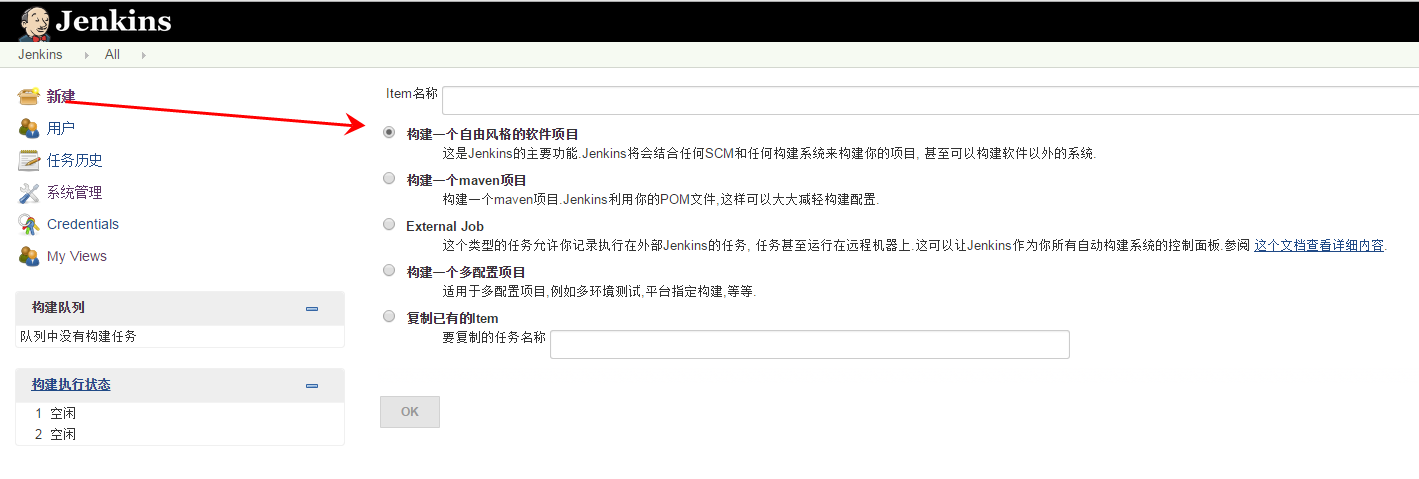
Task: Open the 新建 sidebar link
Action: (x=61, y=96)
